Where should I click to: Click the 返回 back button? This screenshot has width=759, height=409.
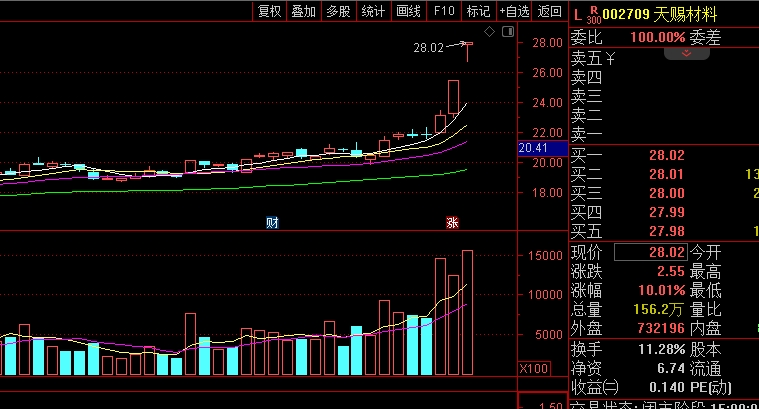[549, 11]
